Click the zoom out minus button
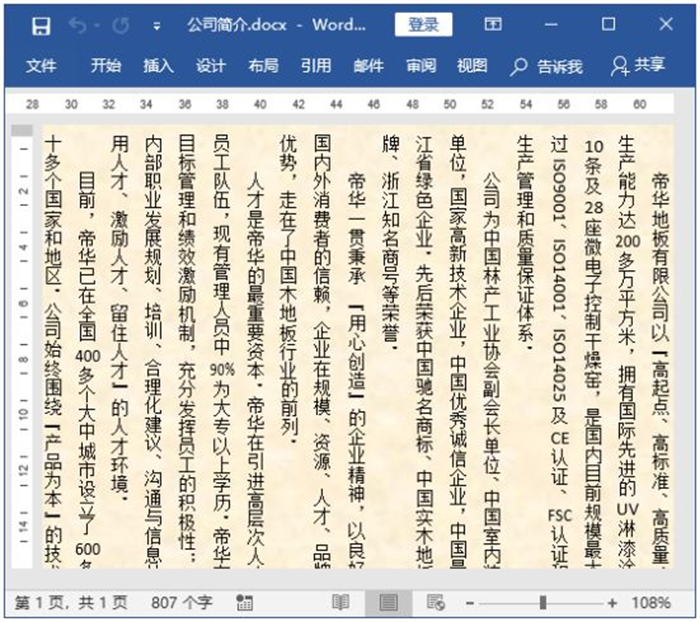The image size is (700, 622). tap(468, 603)
